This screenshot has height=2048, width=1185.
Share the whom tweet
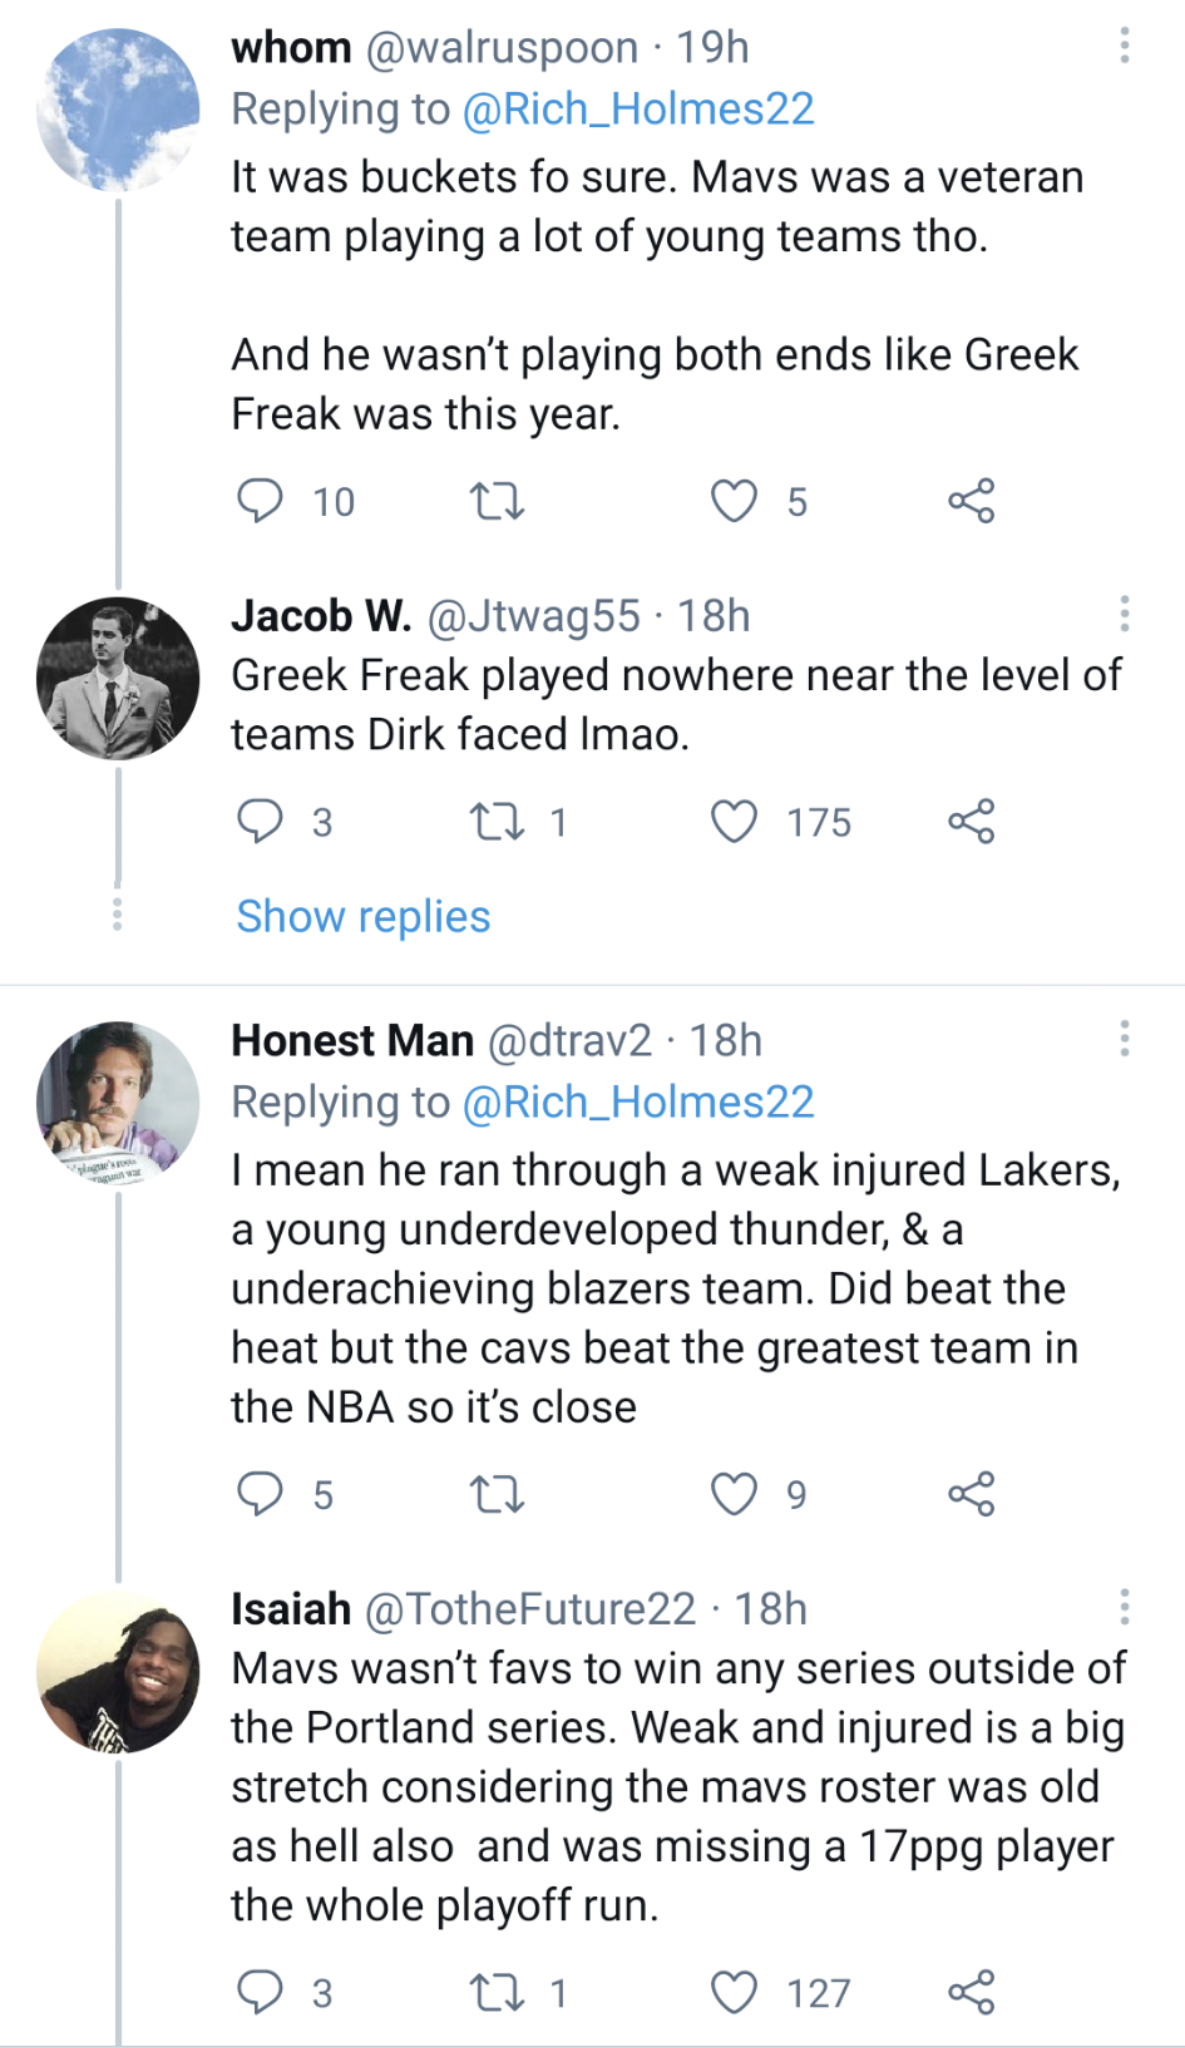pos(971,501)
